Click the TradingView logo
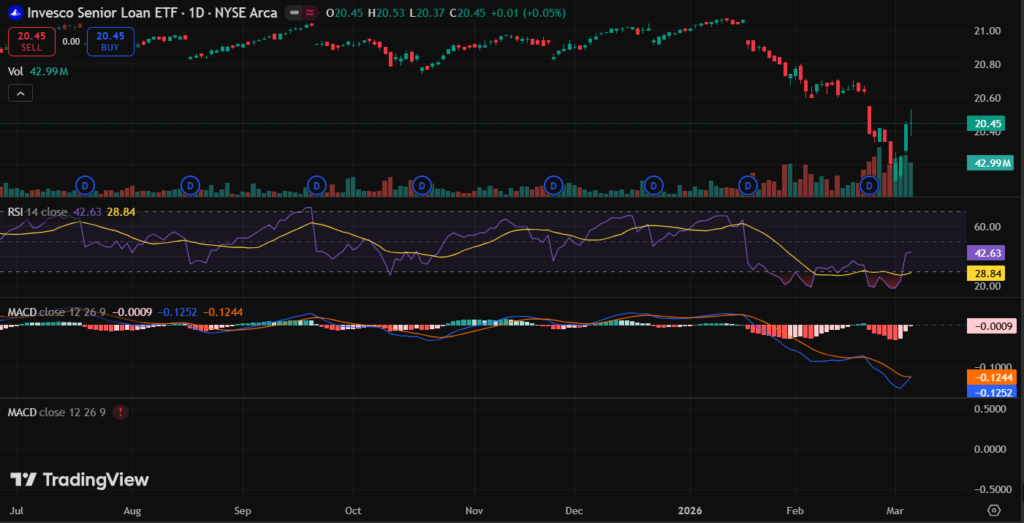 (x=80, y=480)
